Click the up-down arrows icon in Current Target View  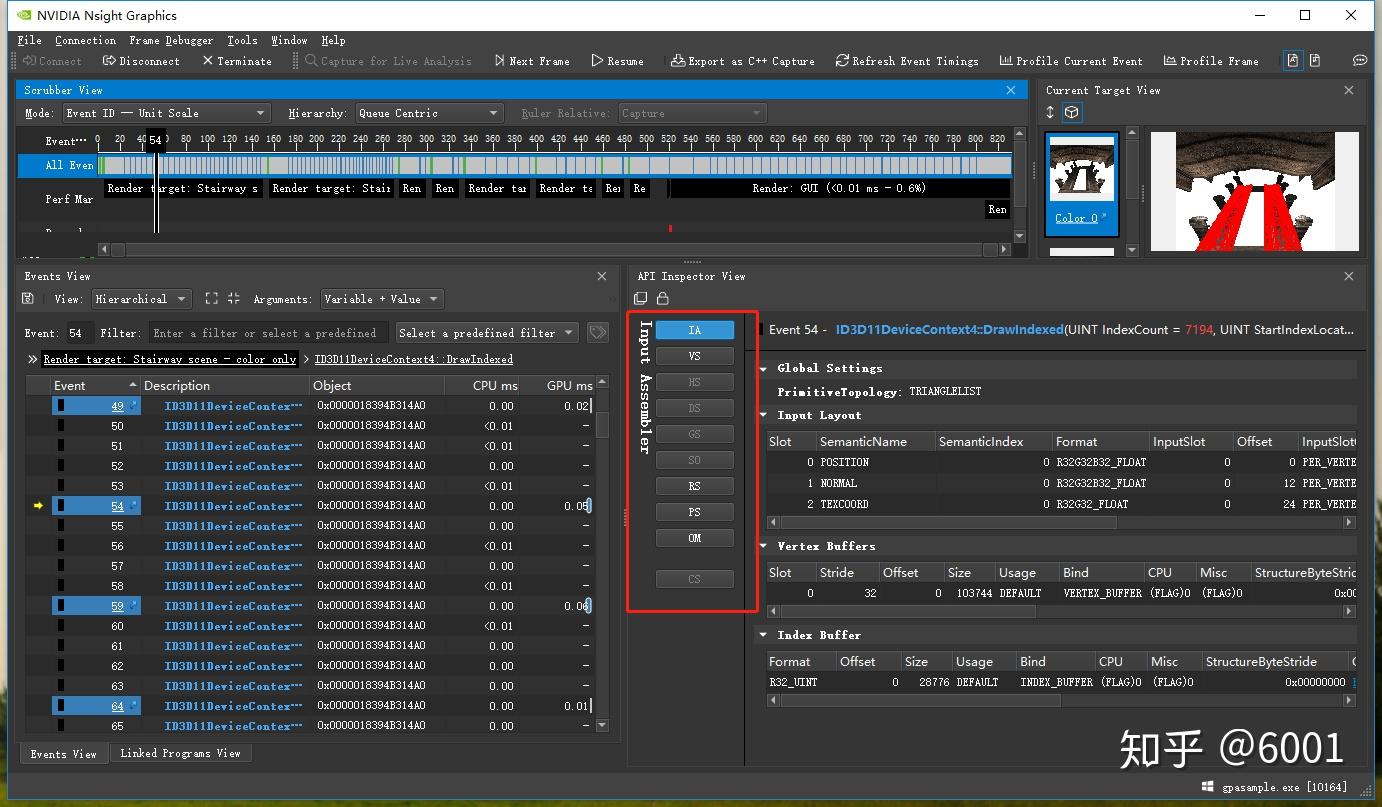1050,112
